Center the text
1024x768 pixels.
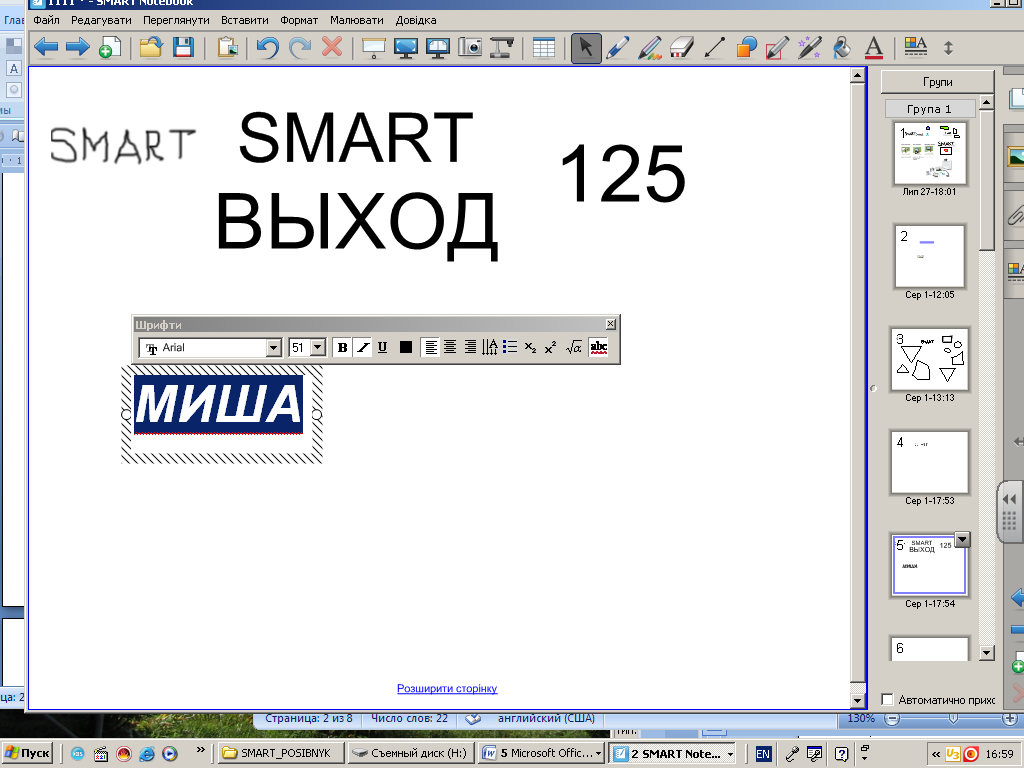pos(450,347)
